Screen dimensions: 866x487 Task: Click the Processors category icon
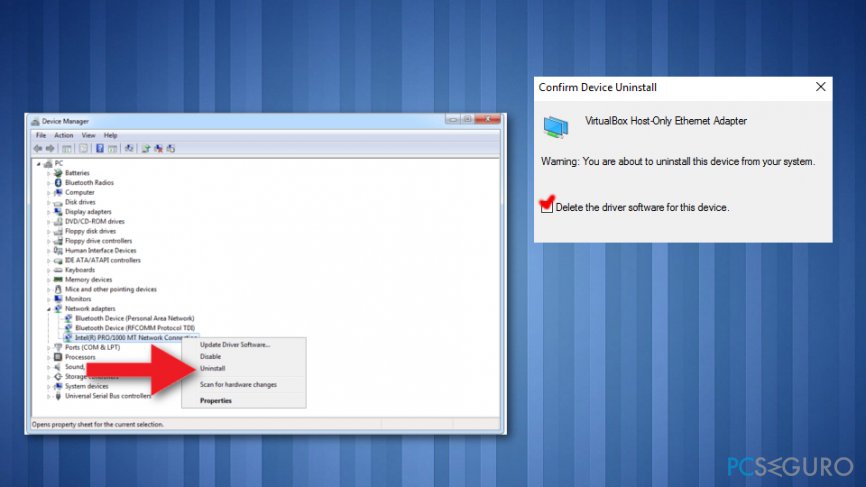point(58,357)
